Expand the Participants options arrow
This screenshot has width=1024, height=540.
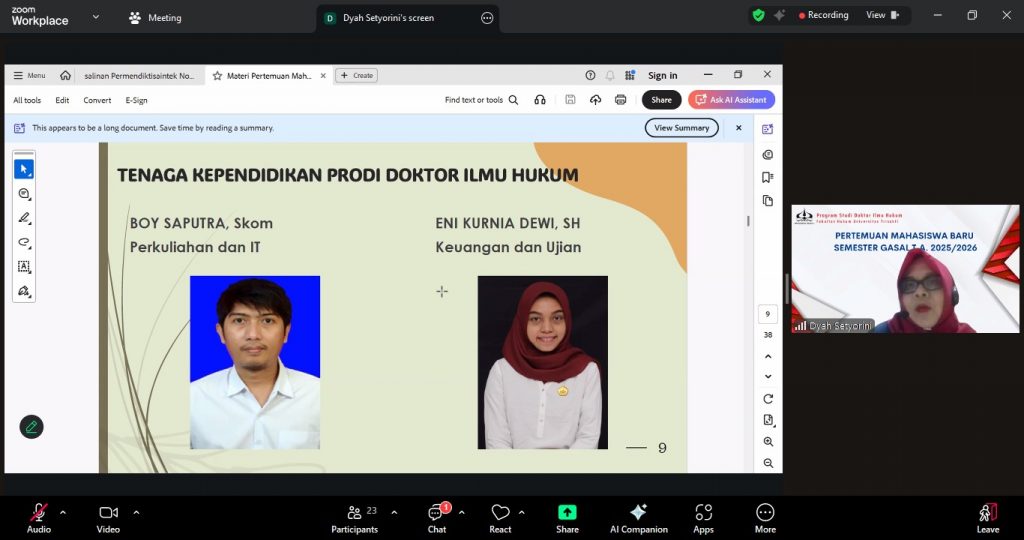point(394,512)
